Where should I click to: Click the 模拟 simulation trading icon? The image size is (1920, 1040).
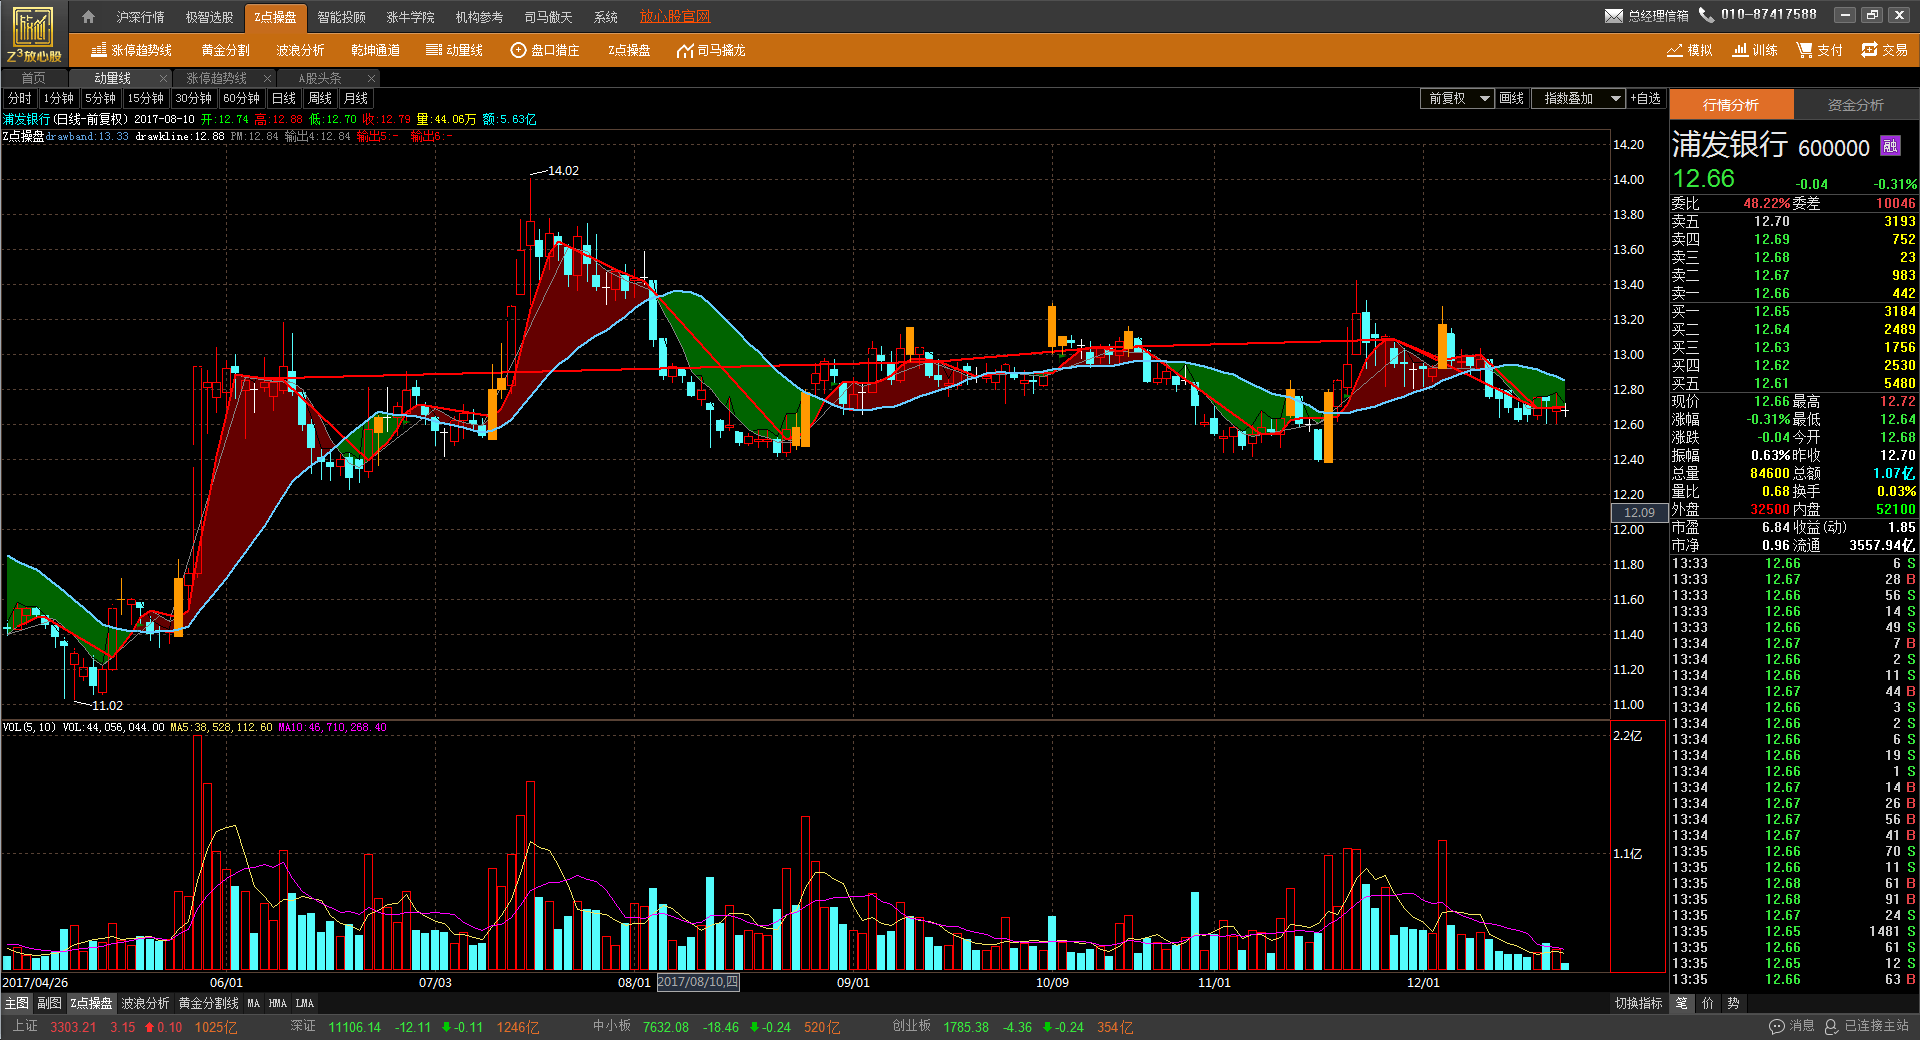coord(1689,50)
